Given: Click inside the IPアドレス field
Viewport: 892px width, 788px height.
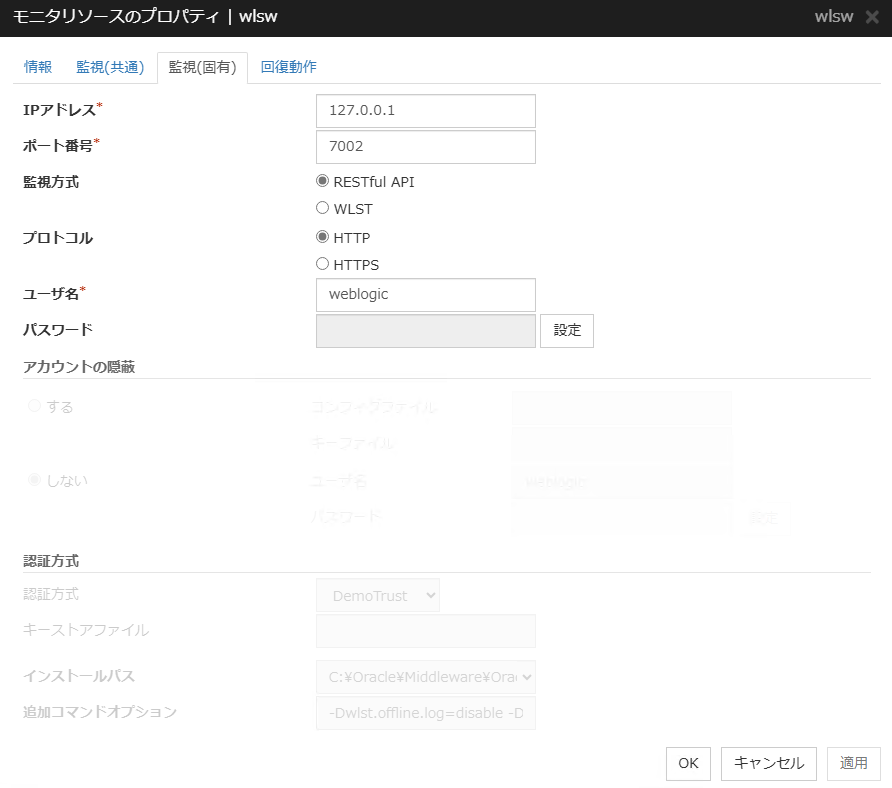Looking at the screenshot, I should tap(425, 110).
